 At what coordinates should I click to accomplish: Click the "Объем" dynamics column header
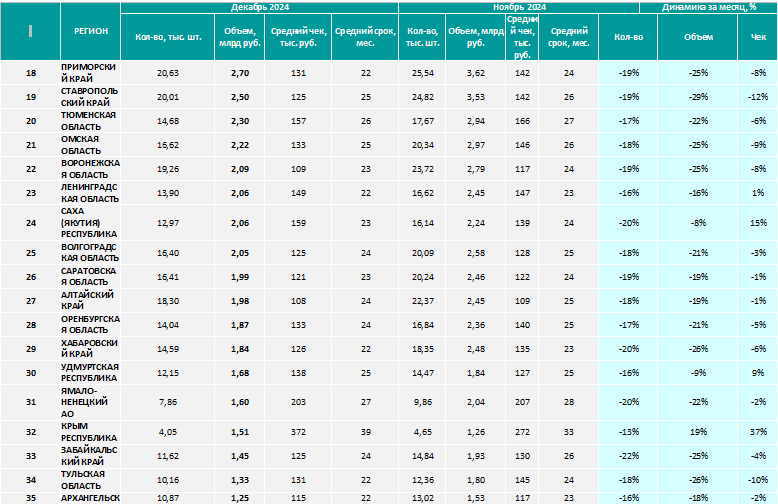698,37
